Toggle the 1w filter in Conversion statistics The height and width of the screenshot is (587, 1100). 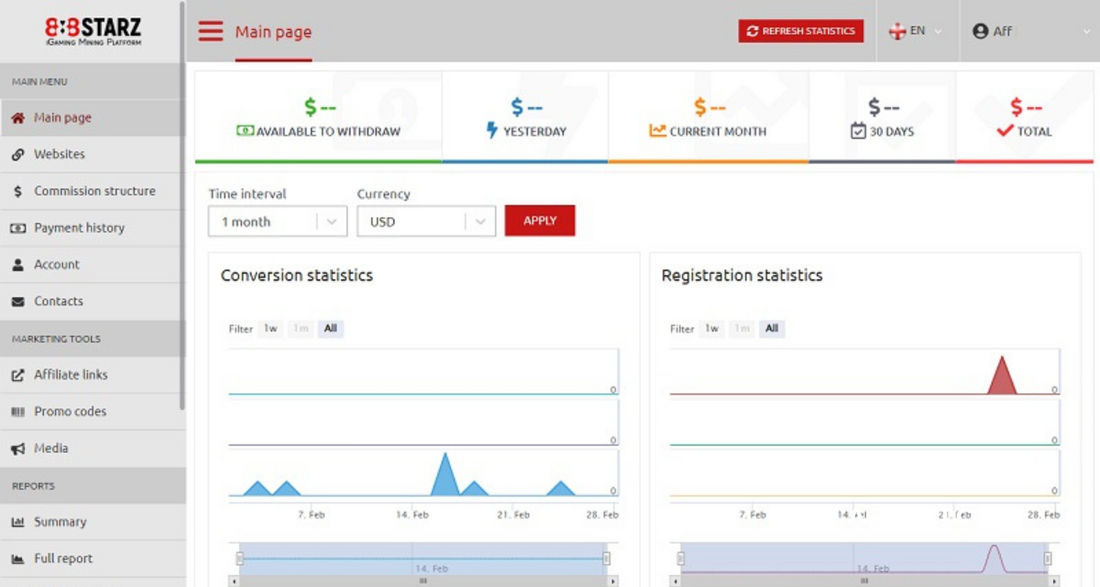[x=270, y=328]
